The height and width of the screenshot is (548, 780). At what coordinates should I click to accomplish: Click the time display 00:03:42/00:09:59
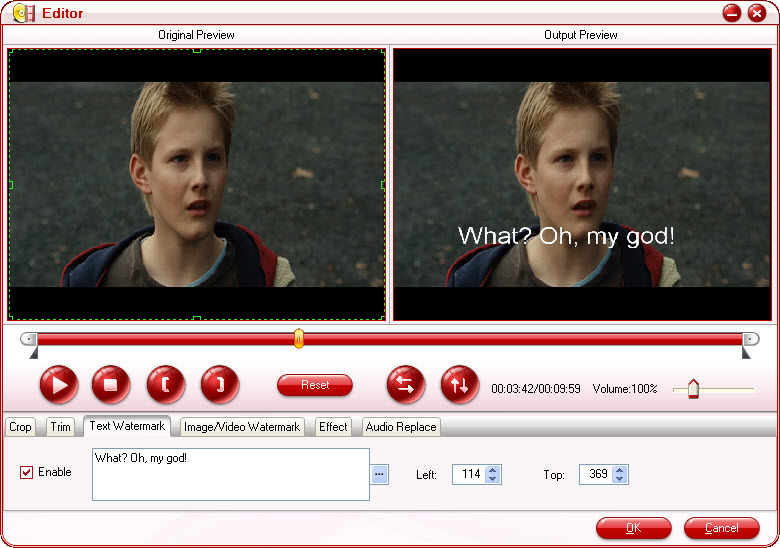pyautogui.click(x=536, y=389)
